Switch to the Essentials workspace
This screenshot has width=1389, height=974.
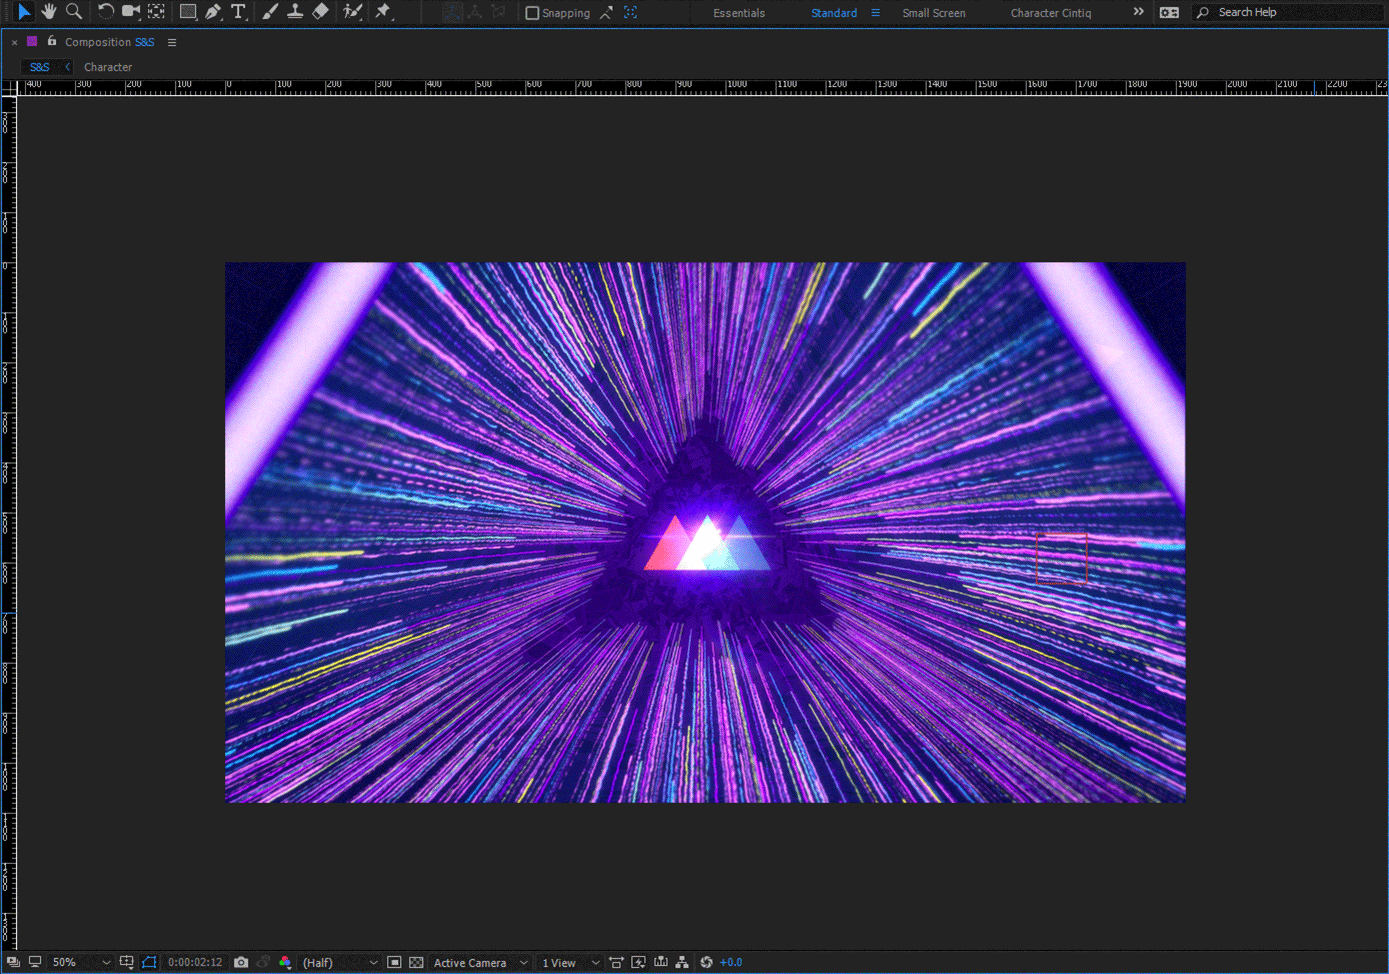pyautogui.click(x=739, y=13)
